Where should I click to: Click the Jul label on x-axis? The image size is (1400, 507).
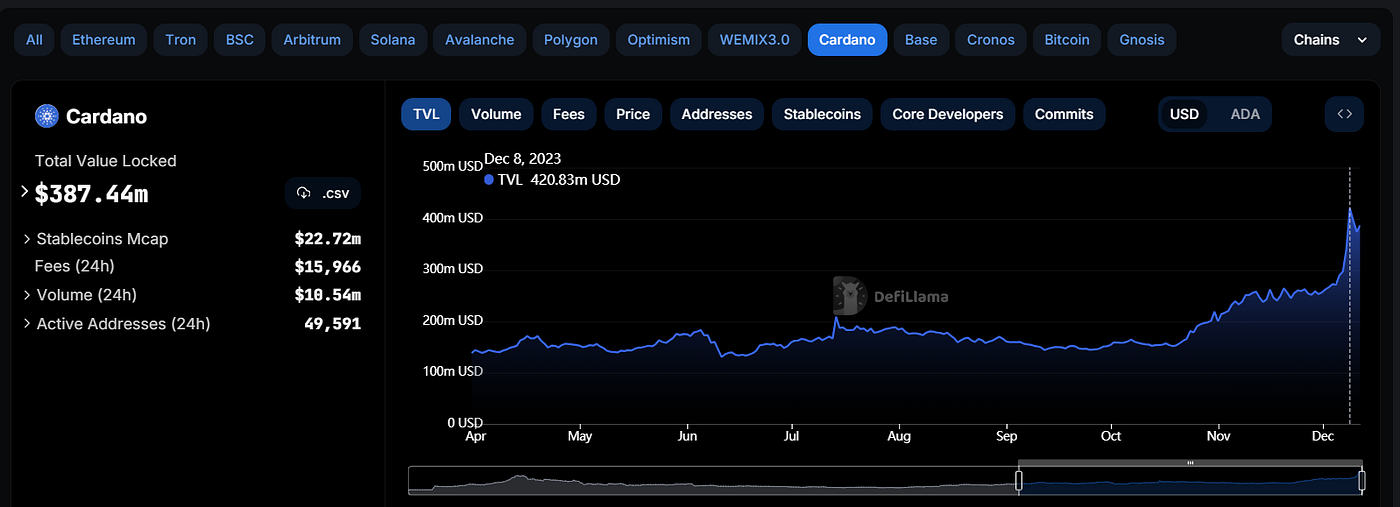[792, 436]
